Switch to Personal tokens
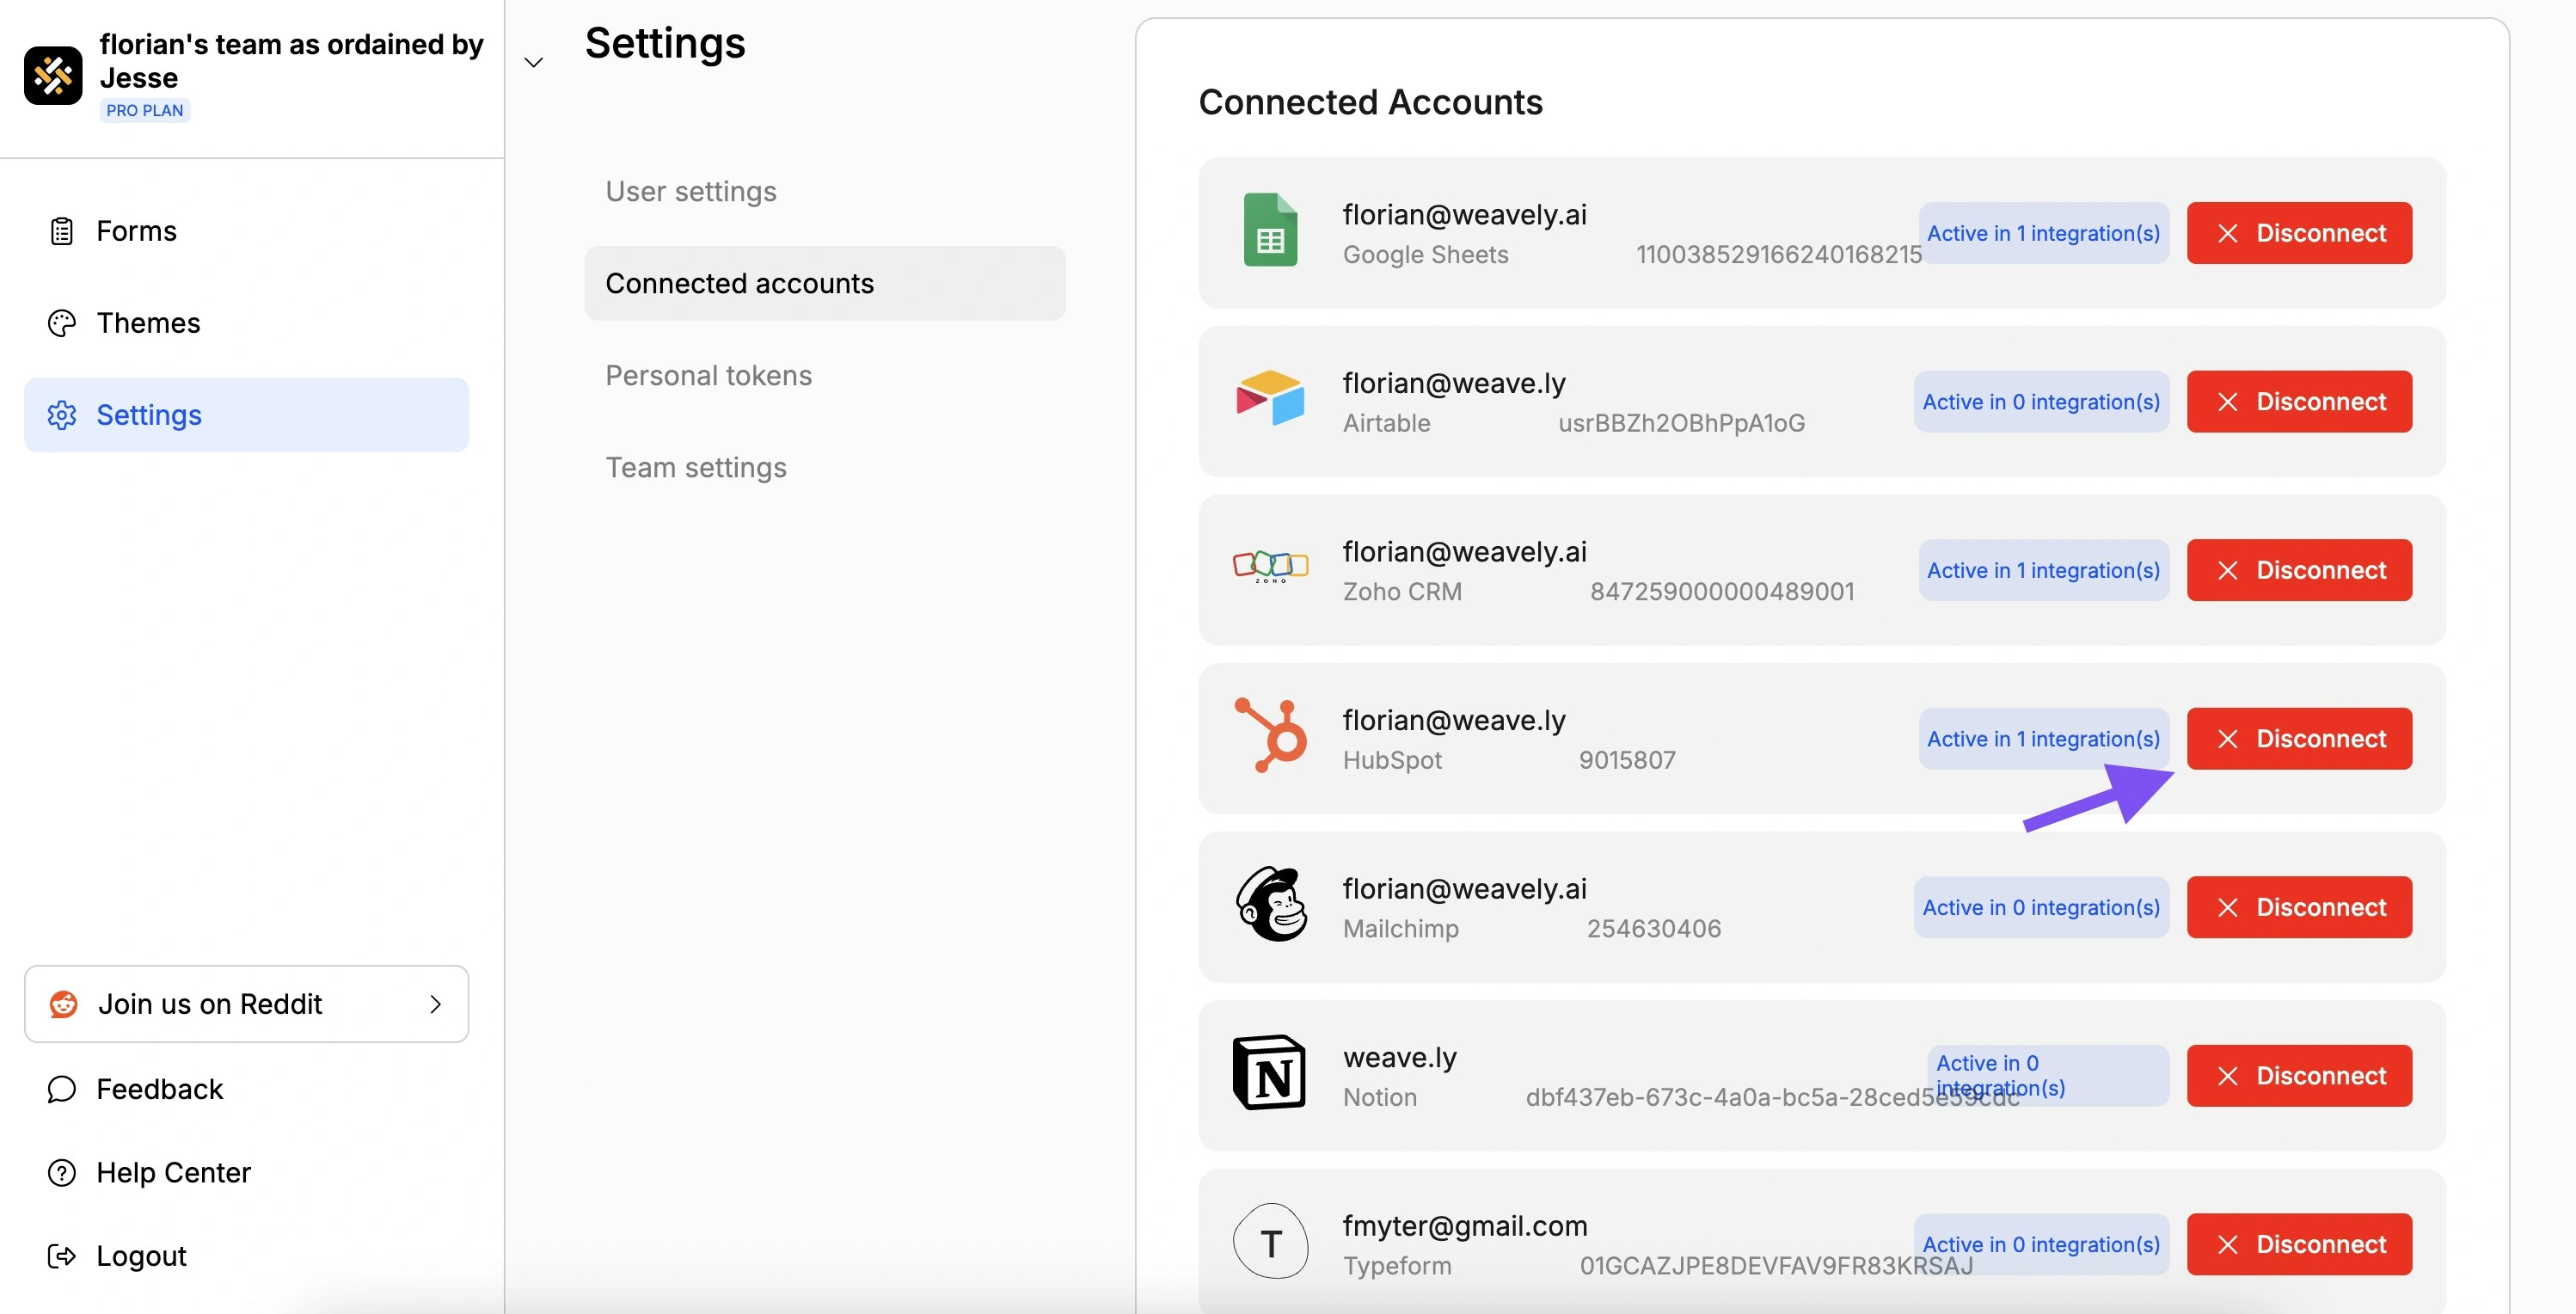2576x1314 pixels. pyautogui.click(x=708, y=375)
